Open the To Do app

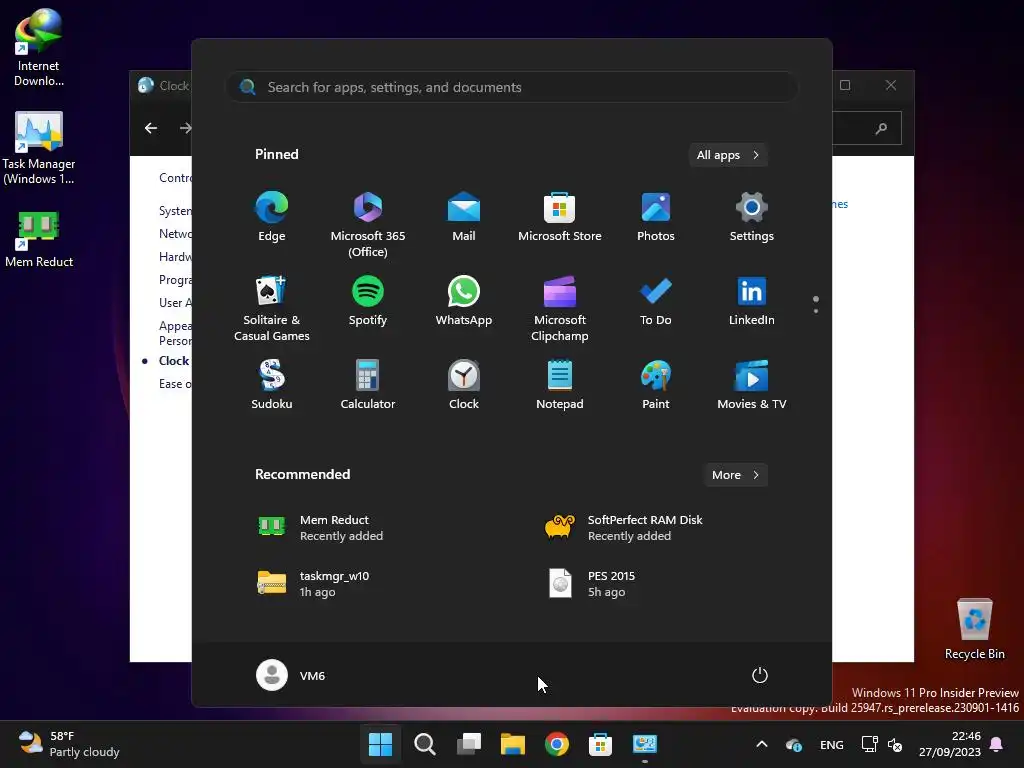coord(656,301)
